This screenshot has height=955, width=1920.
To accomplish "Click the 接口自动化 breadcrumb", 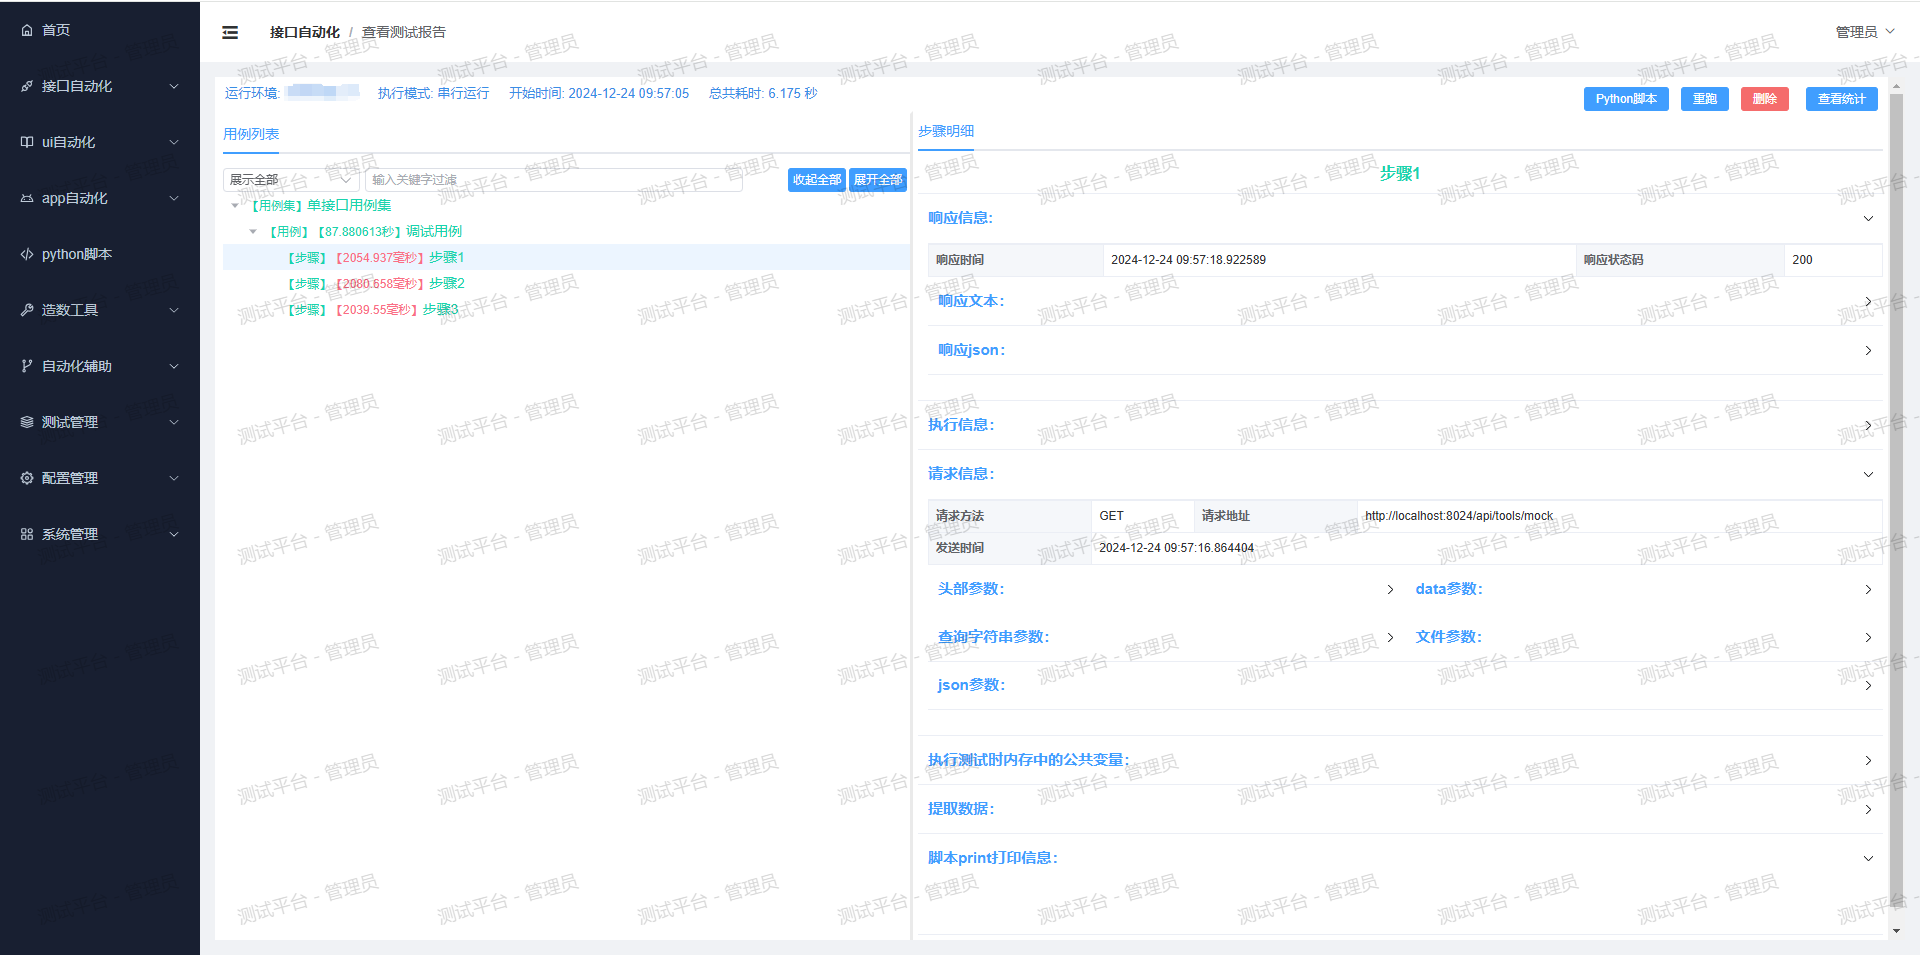I will 305,32.
